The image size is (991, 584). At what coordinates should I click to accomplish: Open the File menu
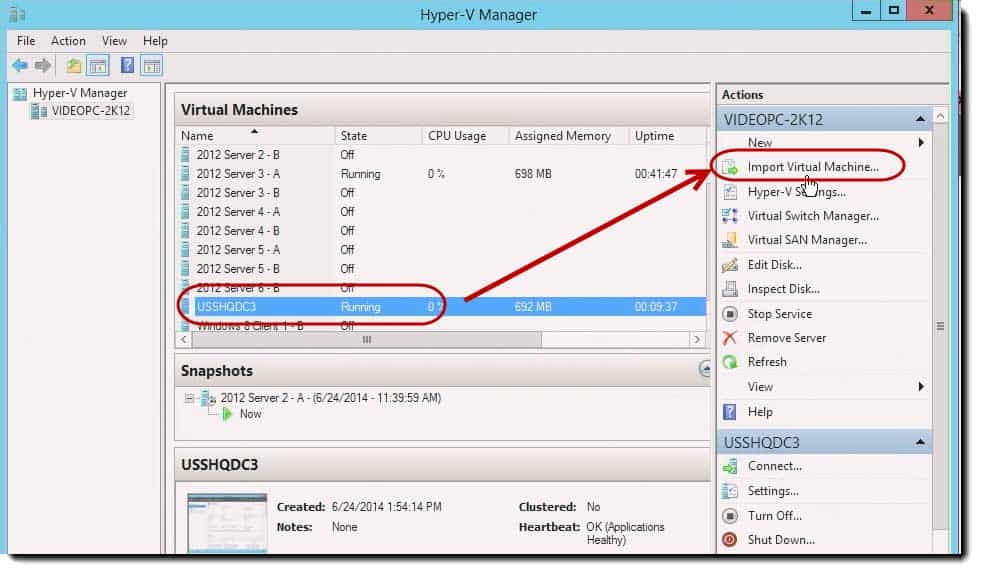[x=26, y=41]
